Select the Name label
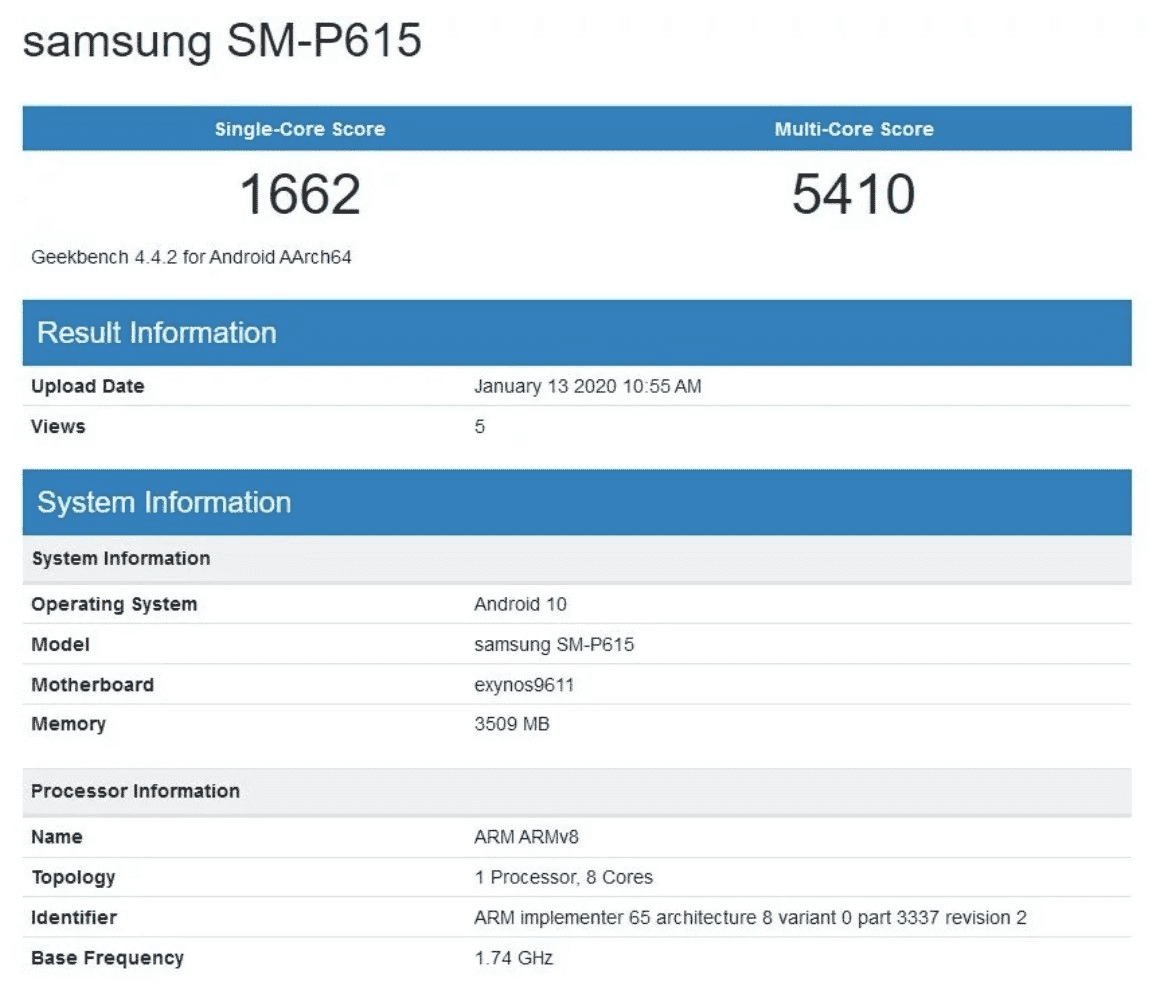Image resolution: width=1166 pixels, height=992 pixels. pos(57,837)
